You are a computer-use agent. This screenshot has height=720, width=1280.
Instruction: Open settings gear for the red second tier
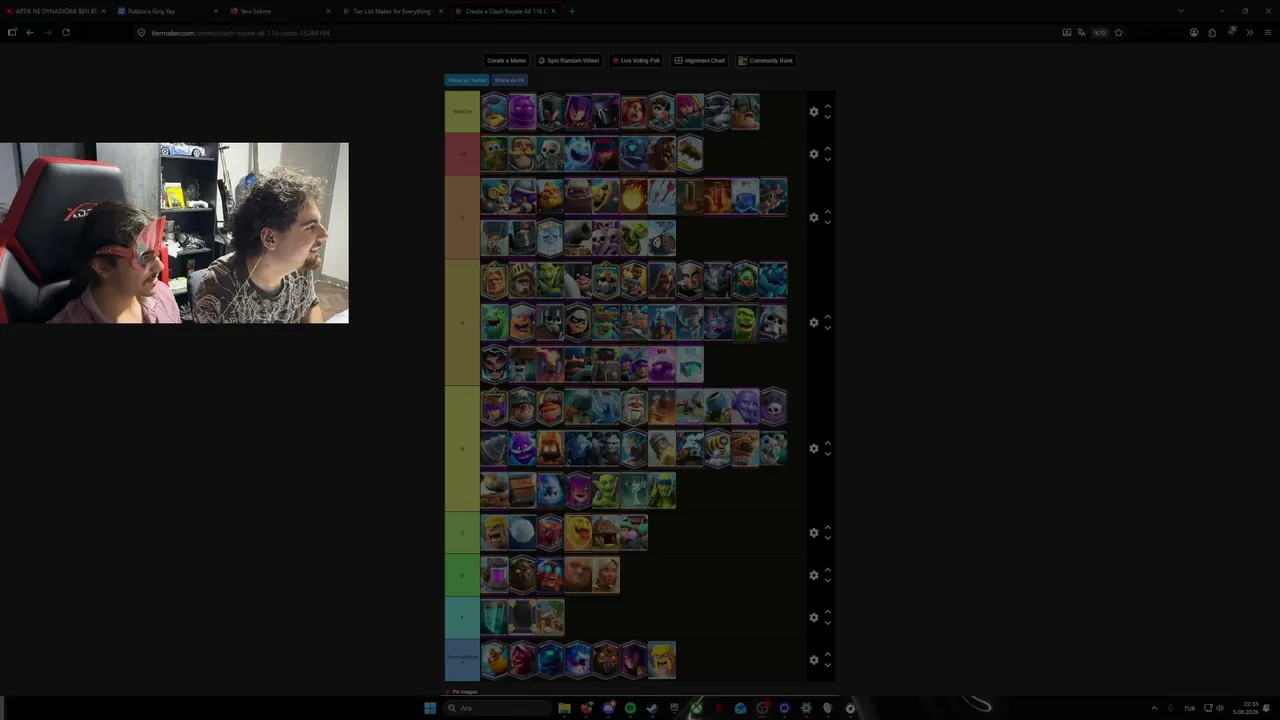[813, 154]
